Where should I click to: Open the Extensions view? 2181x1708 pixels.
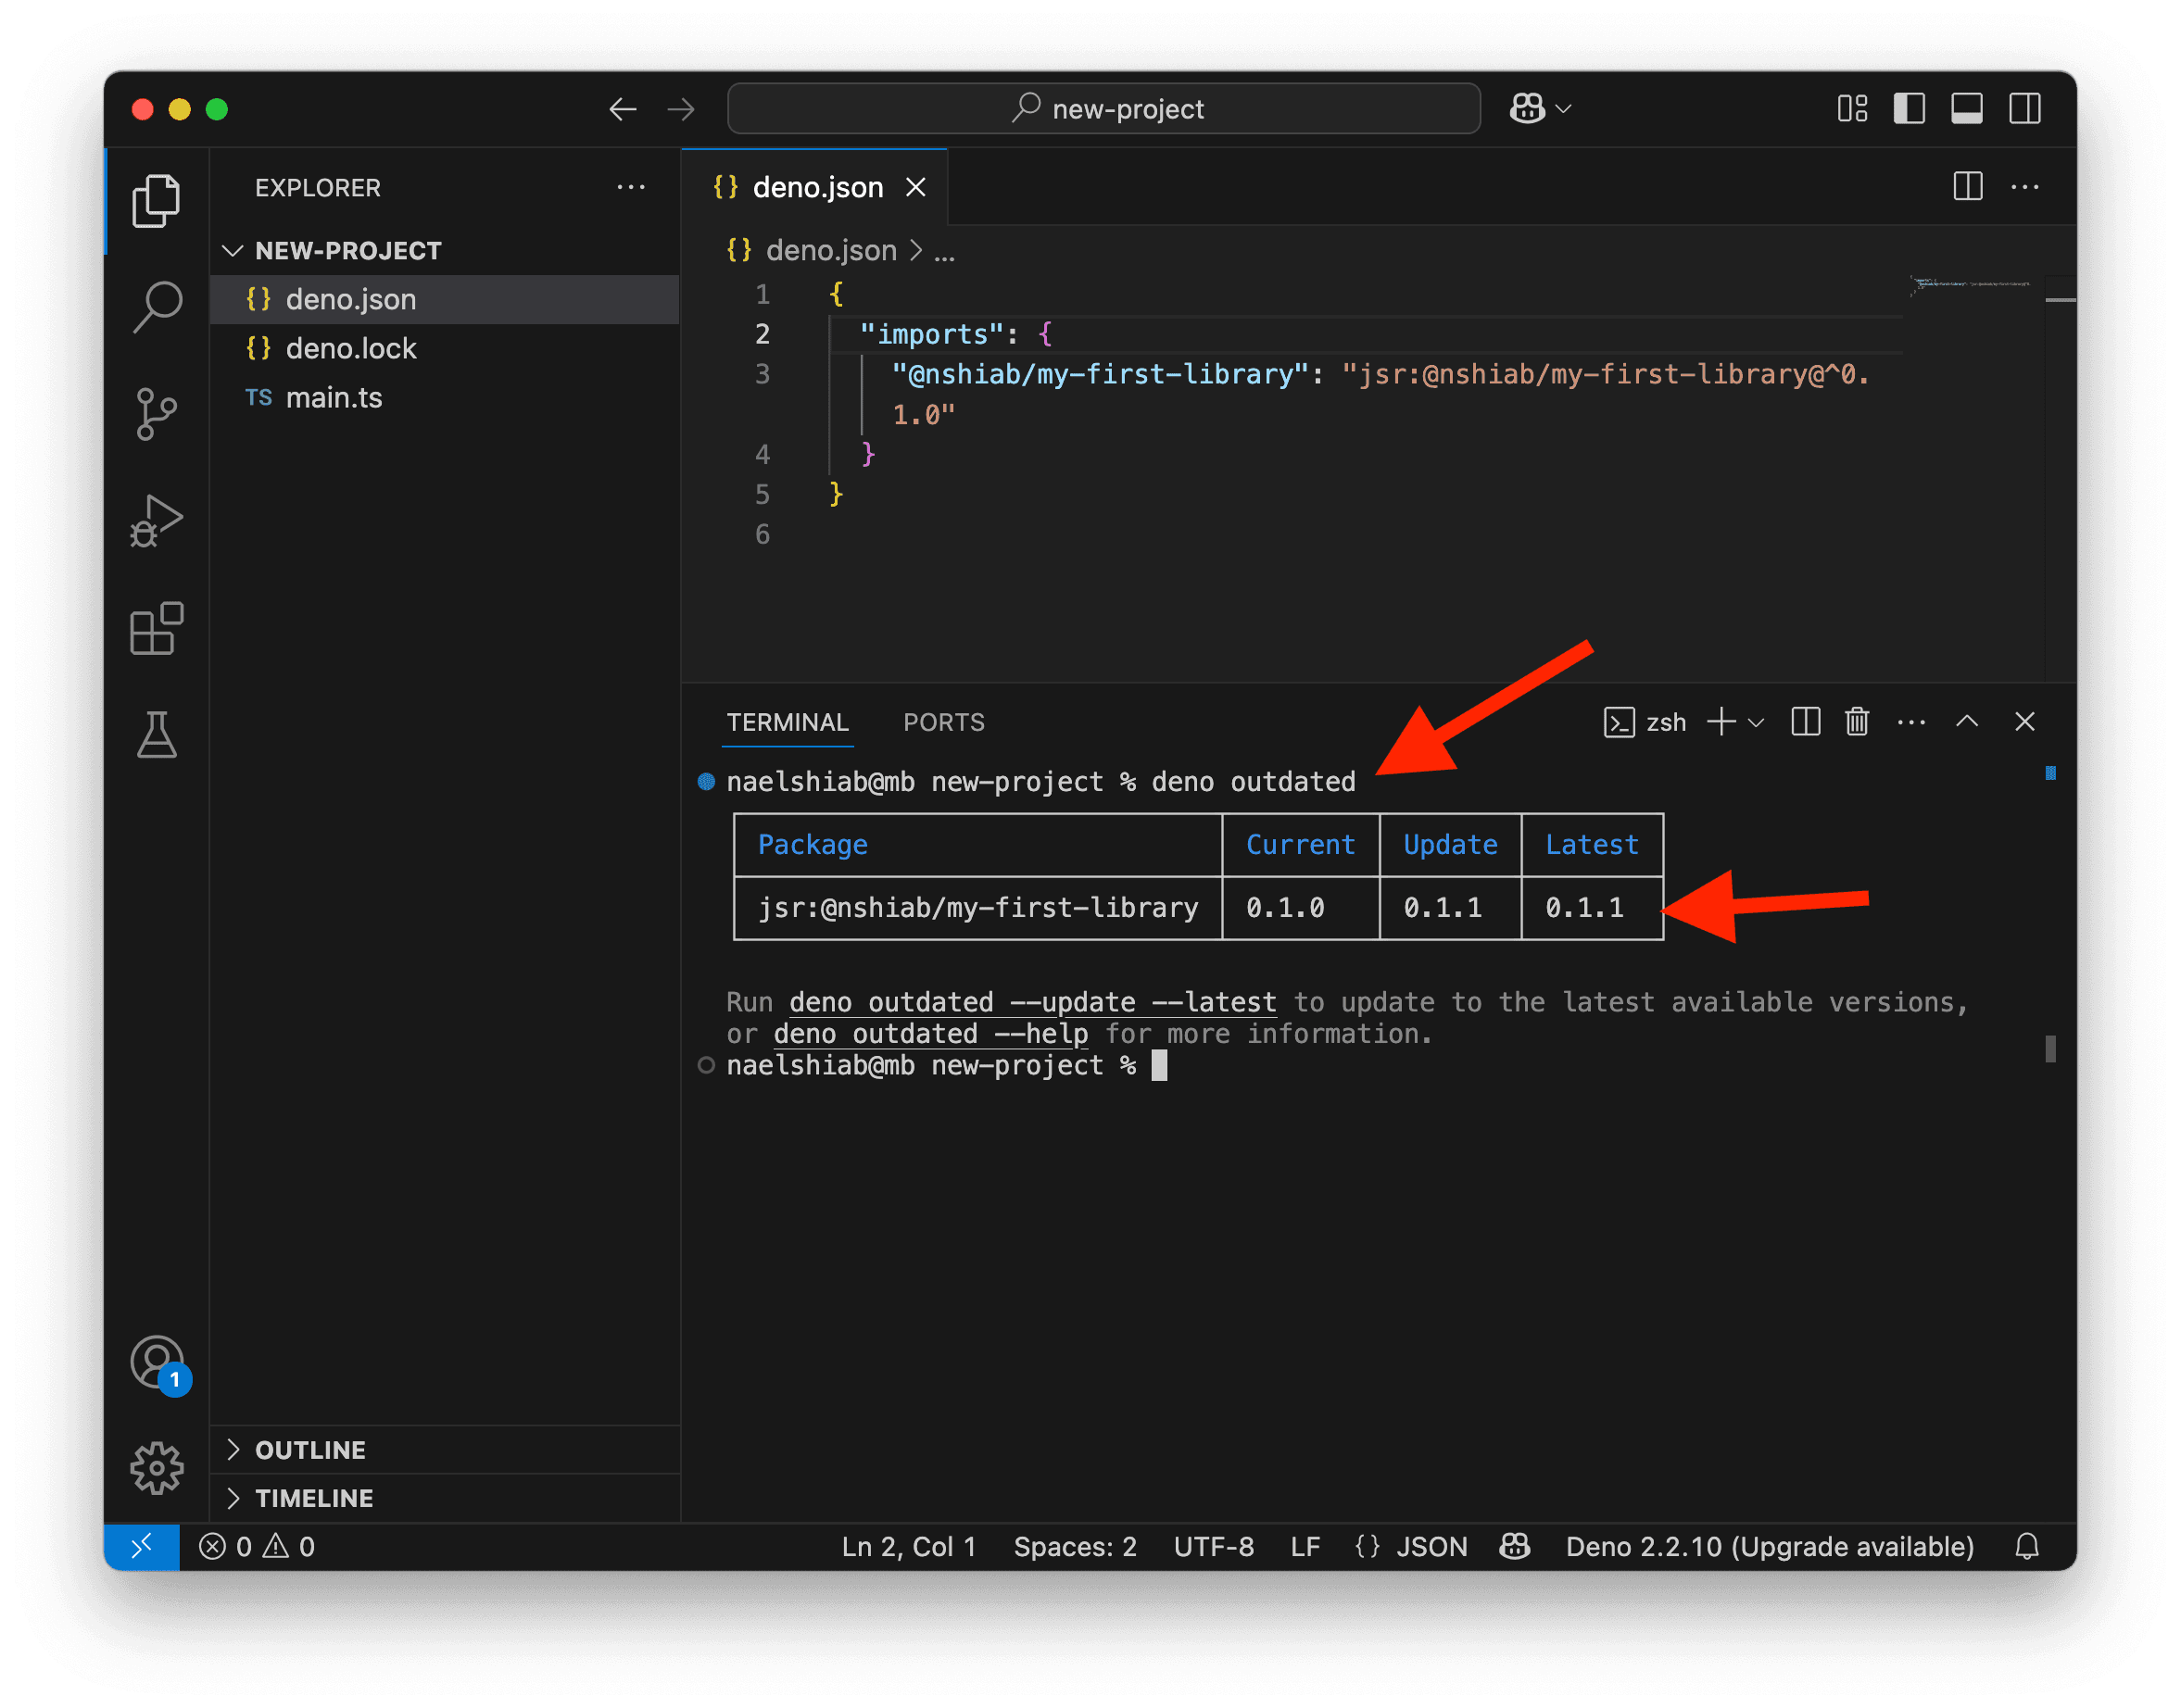tap(156, 628)
